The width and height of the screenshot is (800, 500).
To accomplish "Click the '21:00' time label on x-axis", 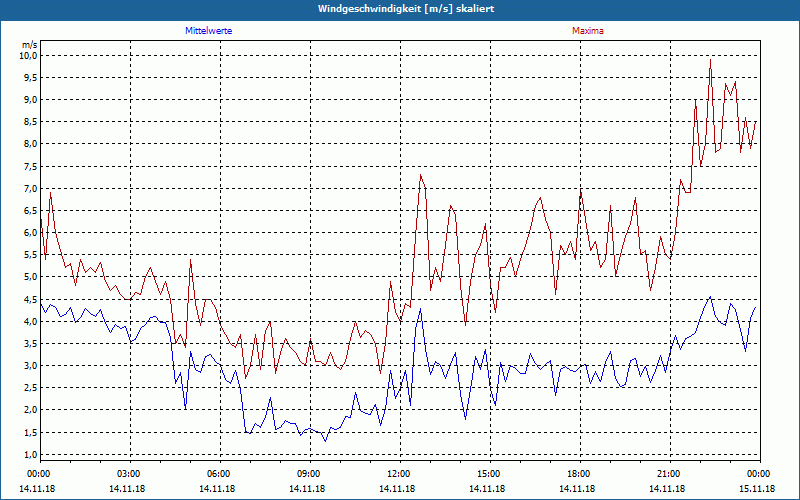I will 670,474.
